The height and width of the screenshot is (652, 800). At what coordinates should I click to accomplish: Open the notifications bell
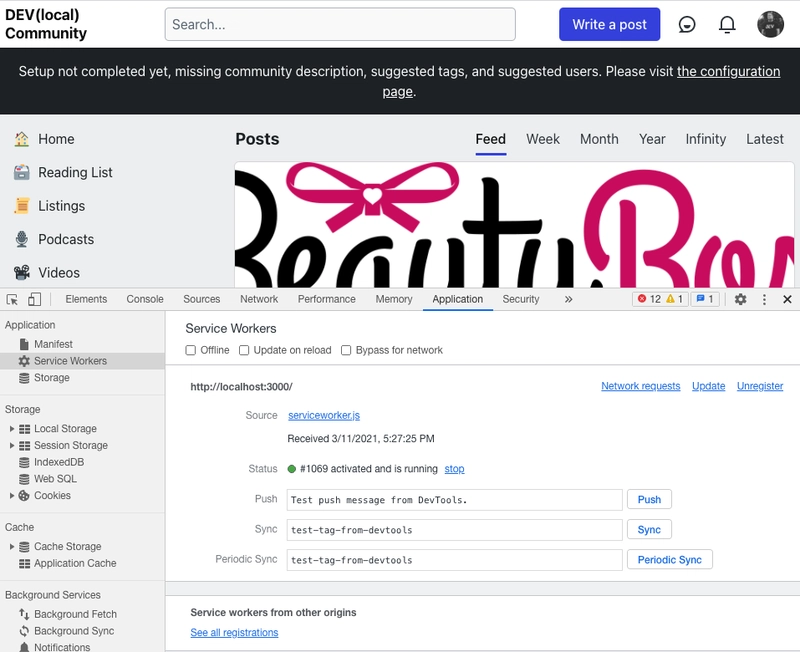pos(727,24)
